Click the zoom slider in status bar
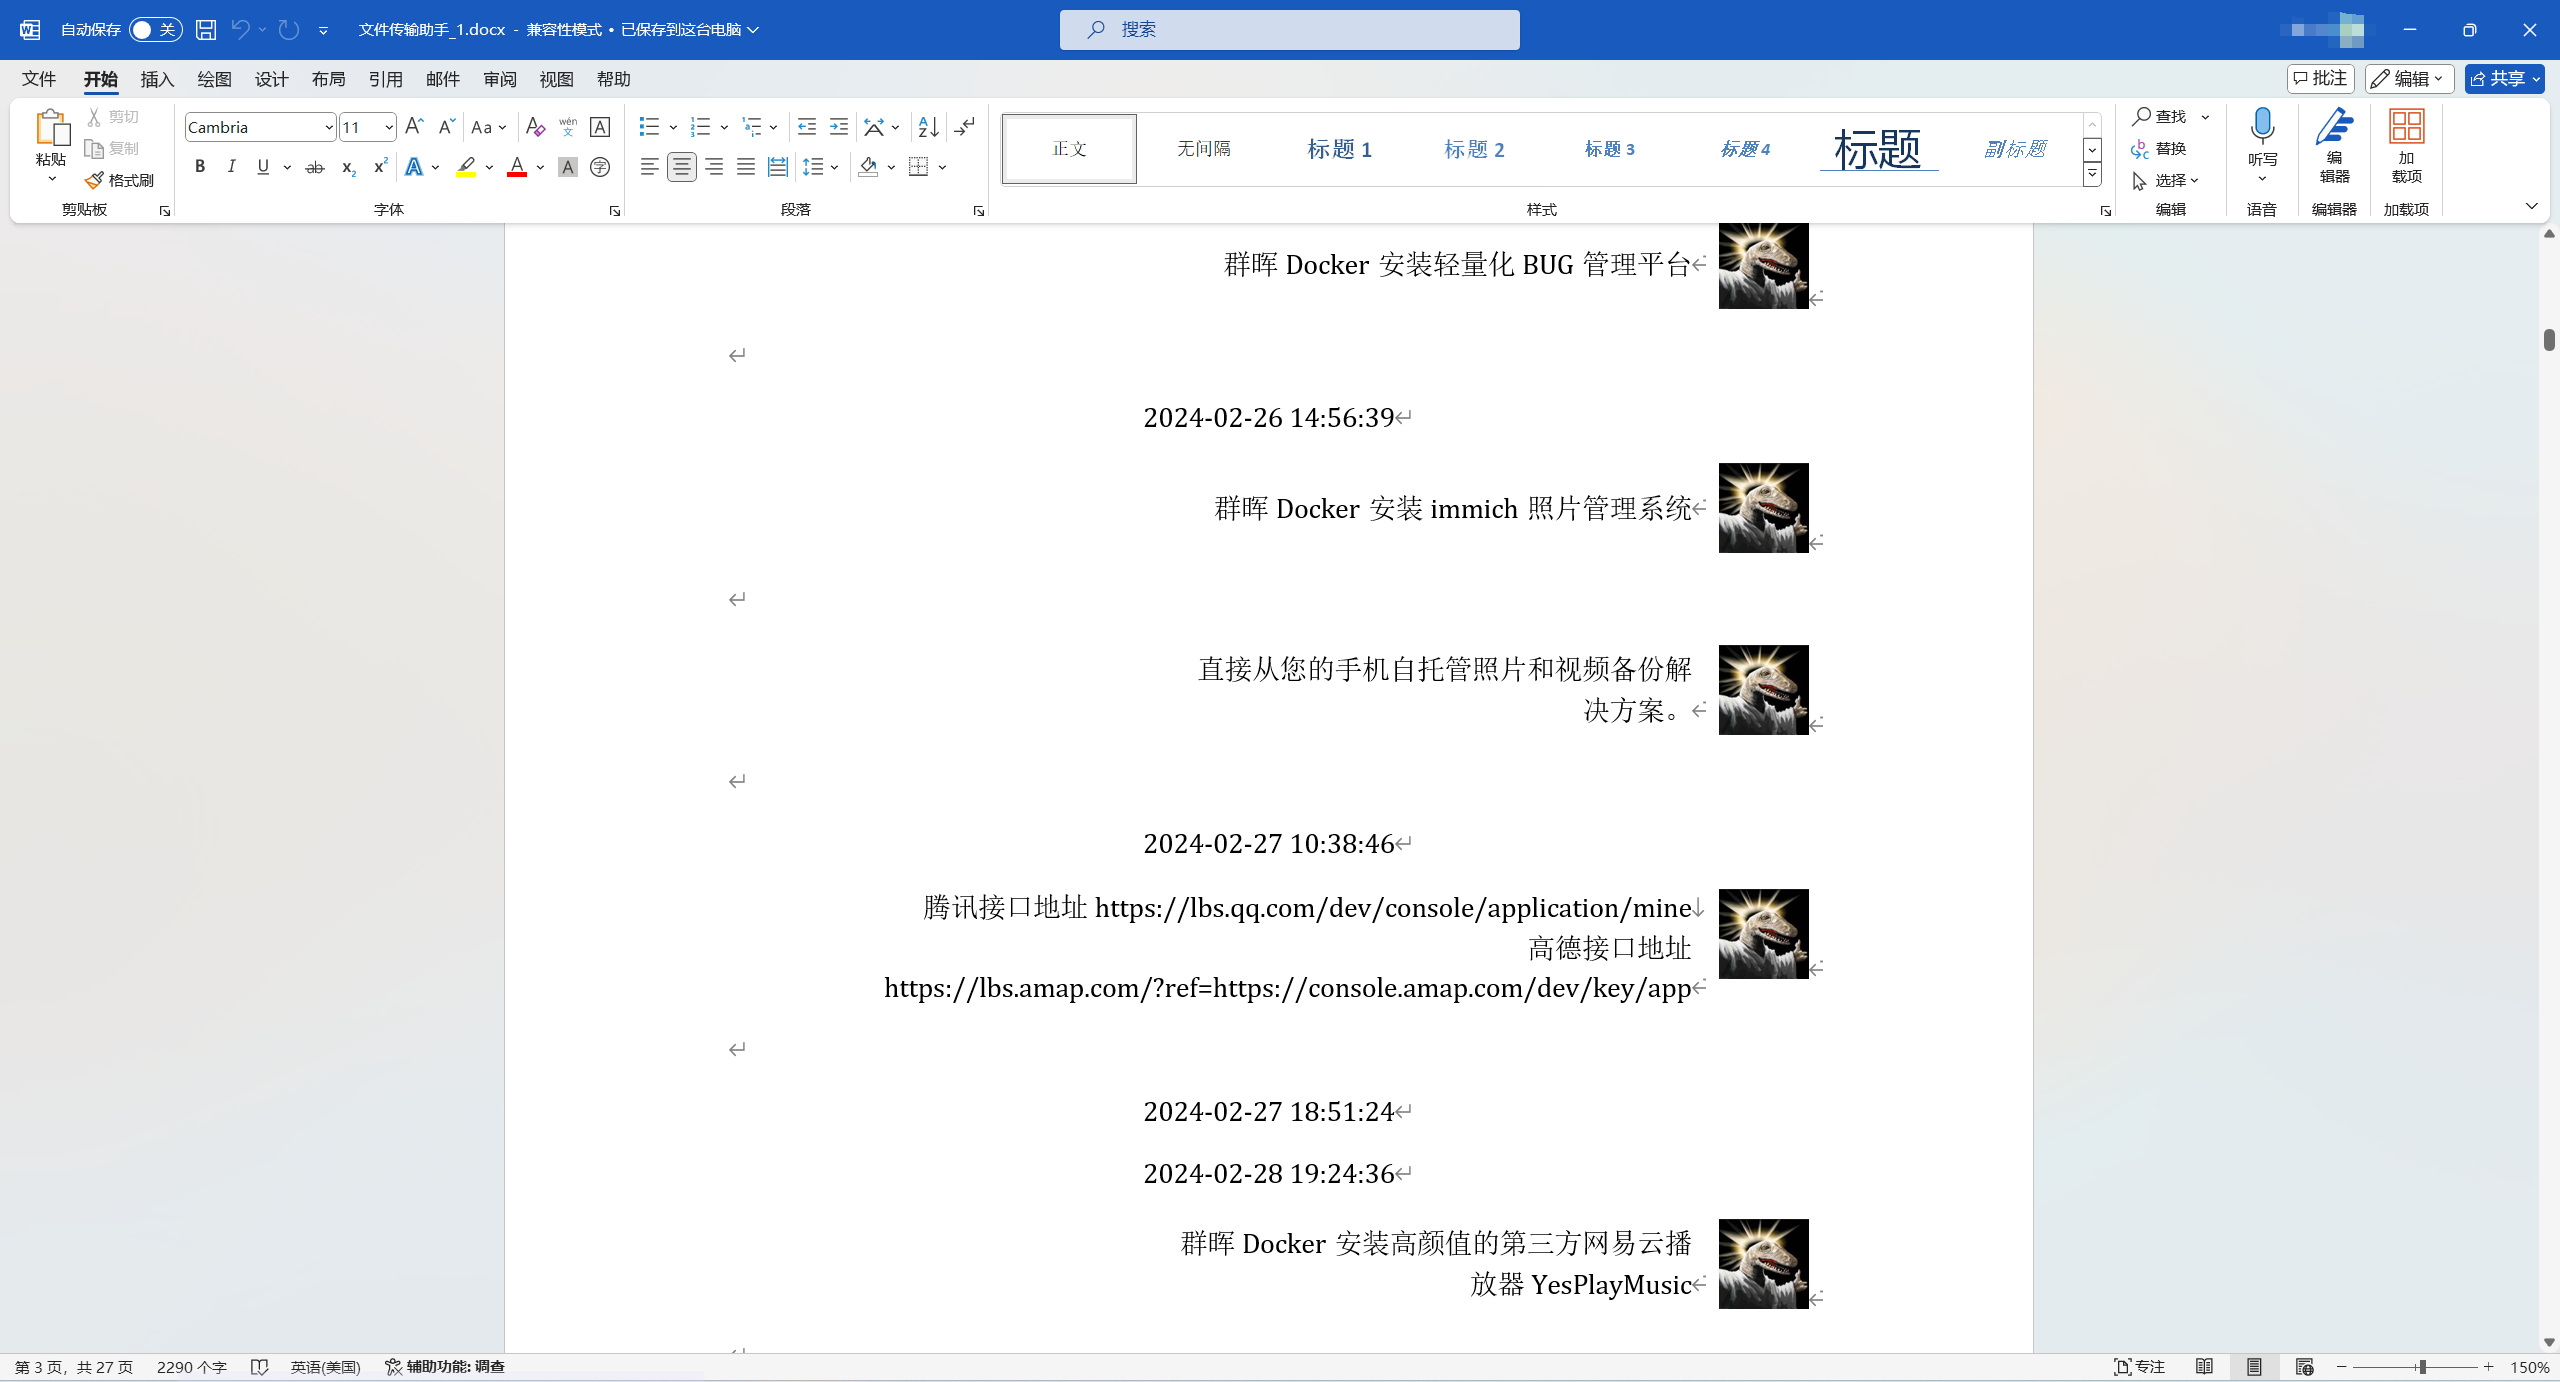This screenshot has height=1382, width=2560. [x=2421, y=1367]
